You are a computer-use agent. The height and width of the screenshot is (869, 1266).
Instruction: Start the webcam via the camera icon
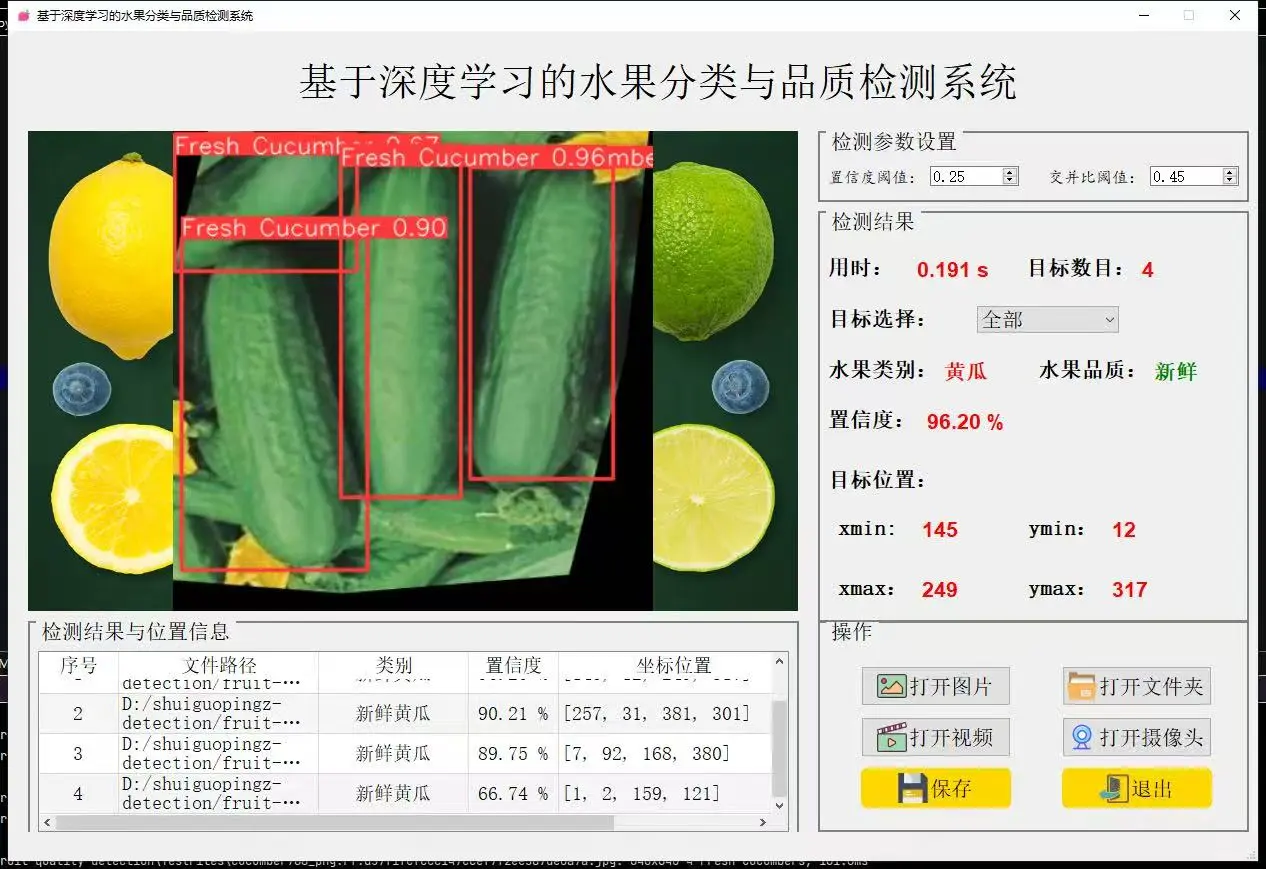point(1136,737)
